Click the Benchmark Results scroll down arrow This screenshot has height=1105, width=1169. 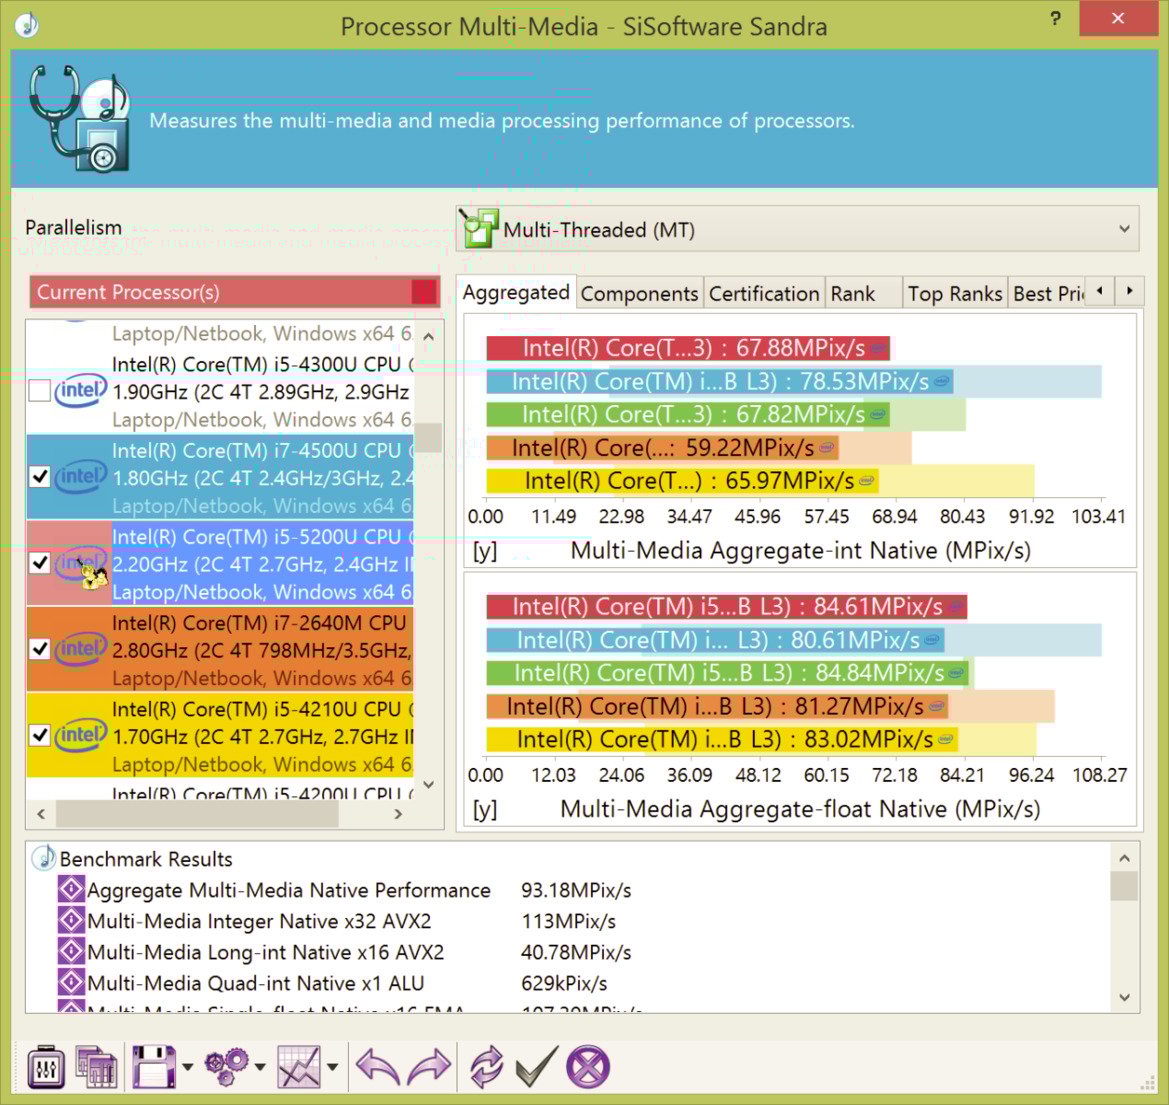[x=1124, y=998]
